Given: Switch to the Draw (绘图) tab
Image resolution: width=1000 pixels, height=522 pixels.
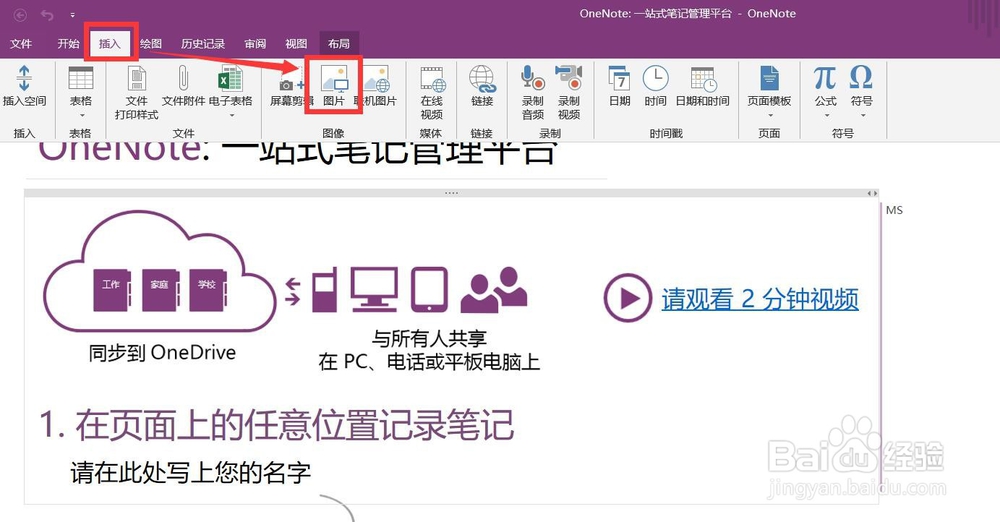Looking at the screenshot, I should click(x=151, y=43).
